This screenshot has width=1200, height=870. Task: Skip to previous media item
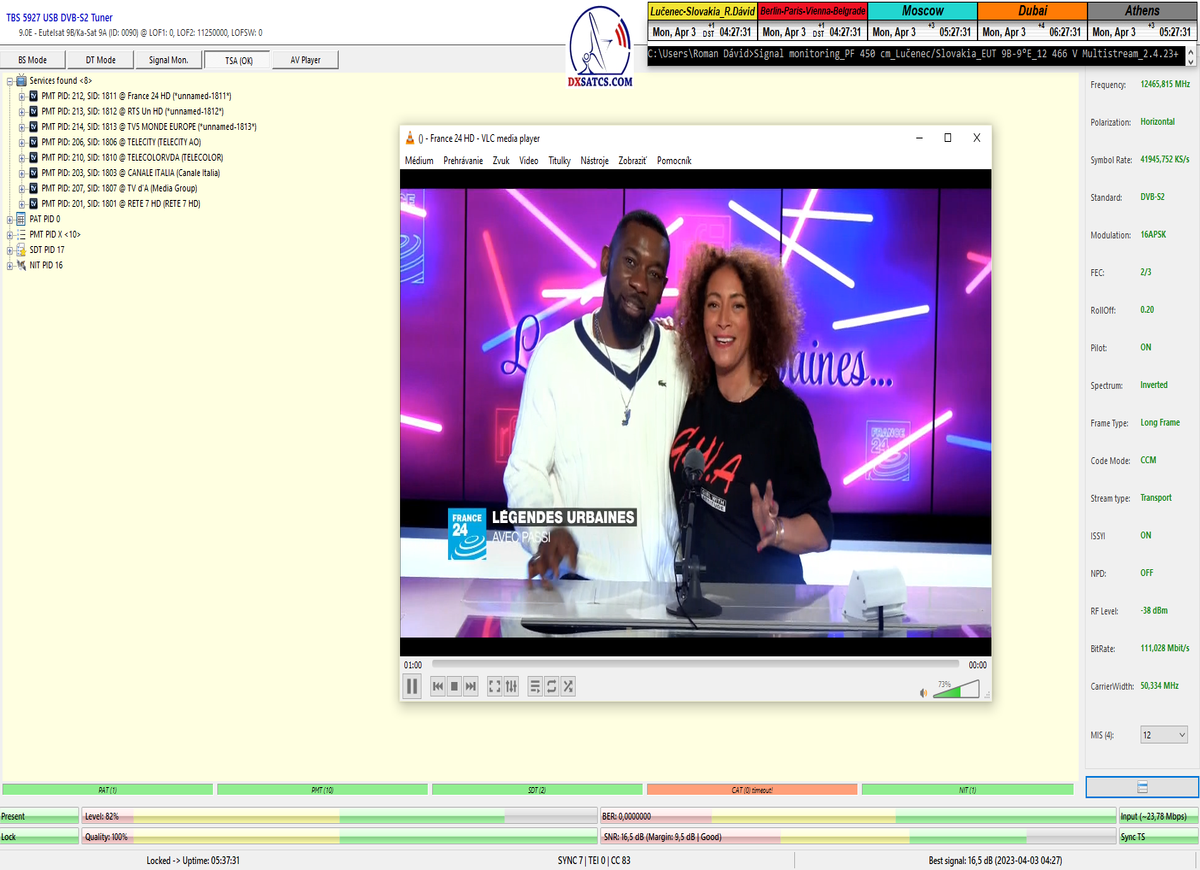click(x=438, y=686)
